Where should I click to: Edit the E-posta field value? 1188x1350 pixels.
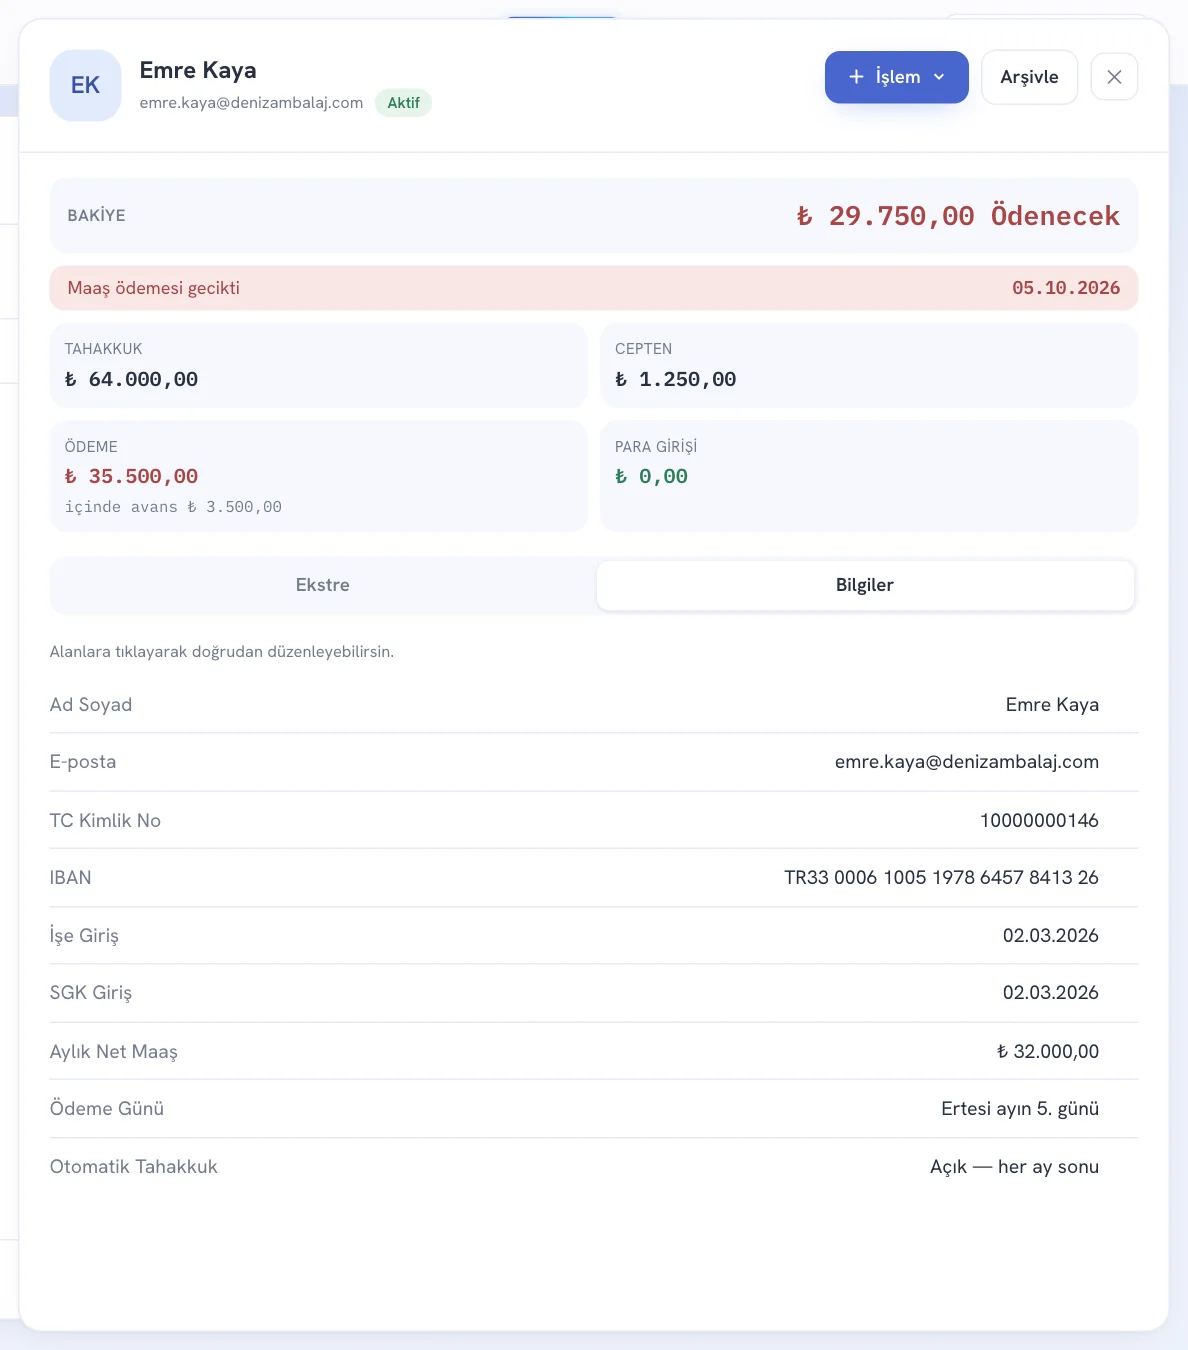(x=967, y=762)
